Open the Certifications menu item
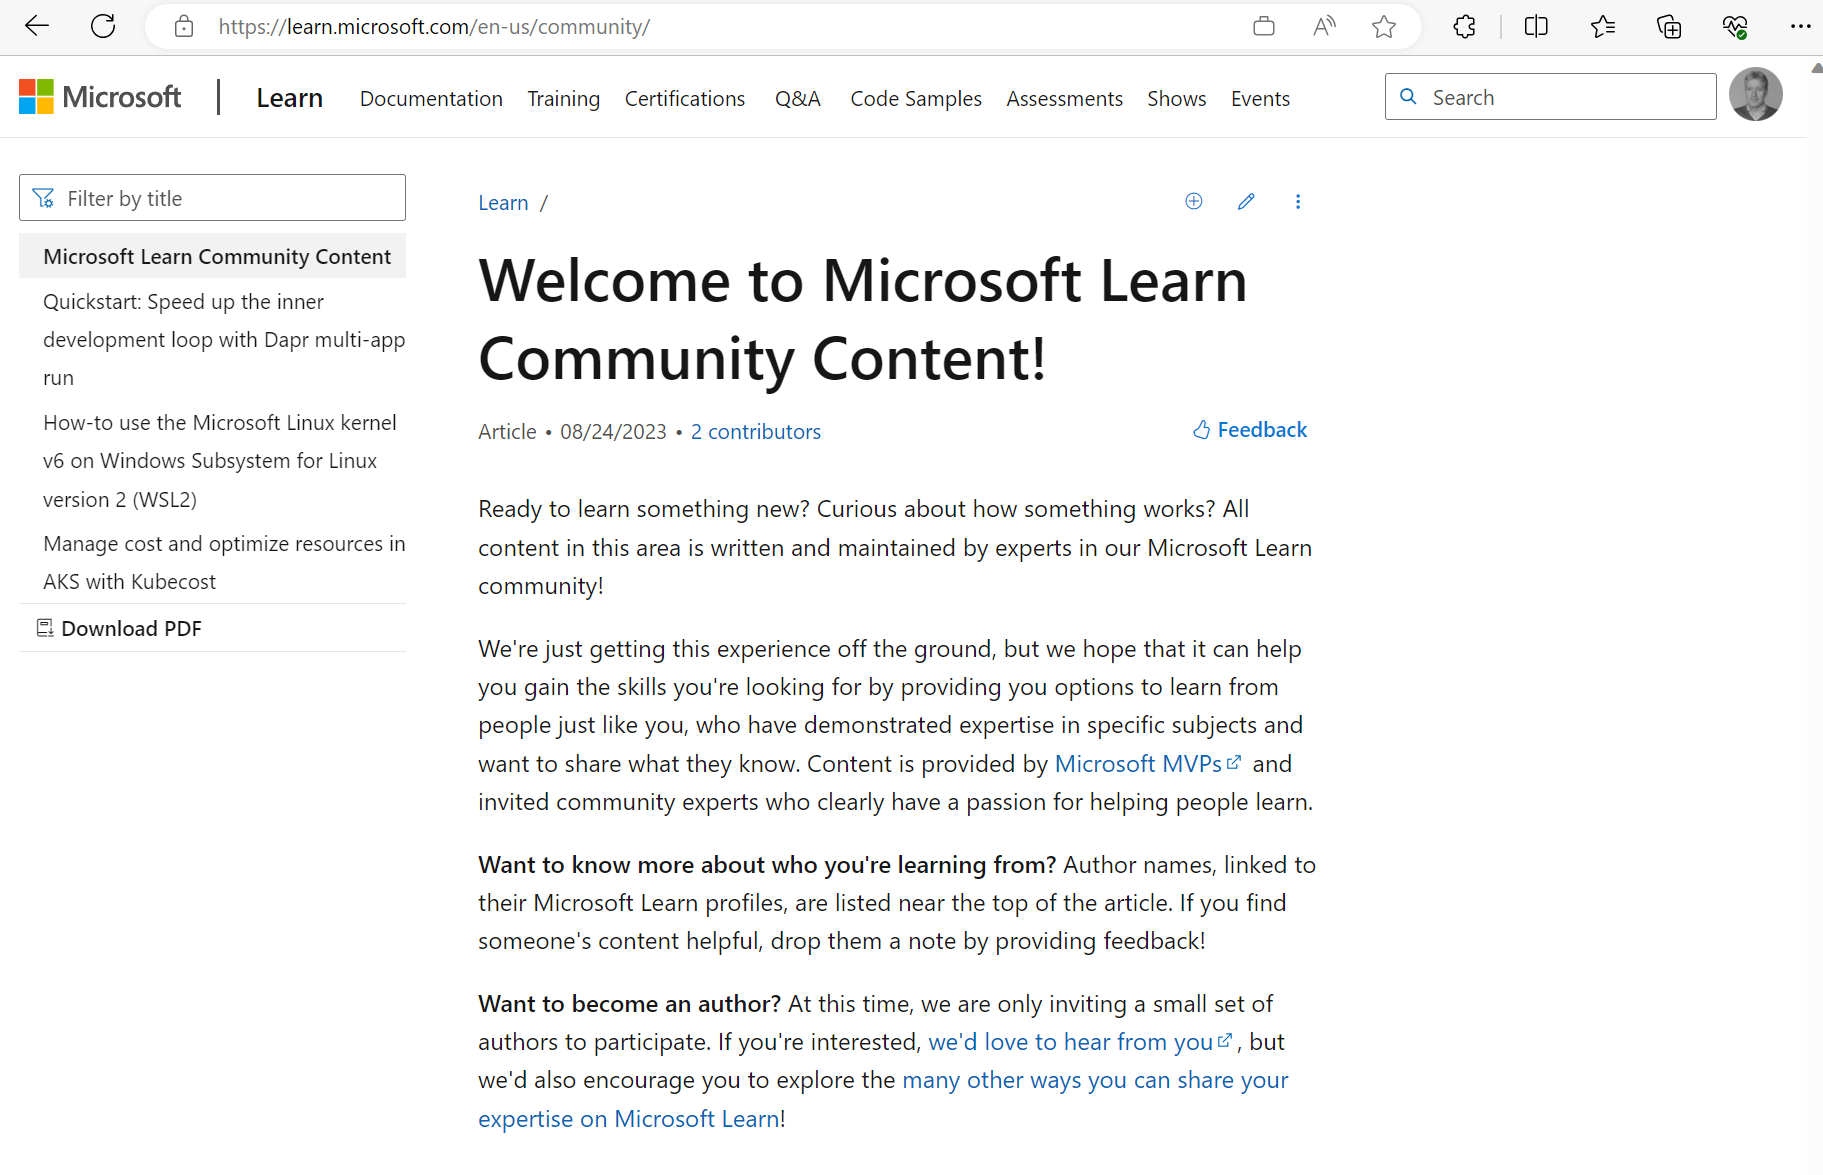1823x1175 pixels. [x=685, y=98]
